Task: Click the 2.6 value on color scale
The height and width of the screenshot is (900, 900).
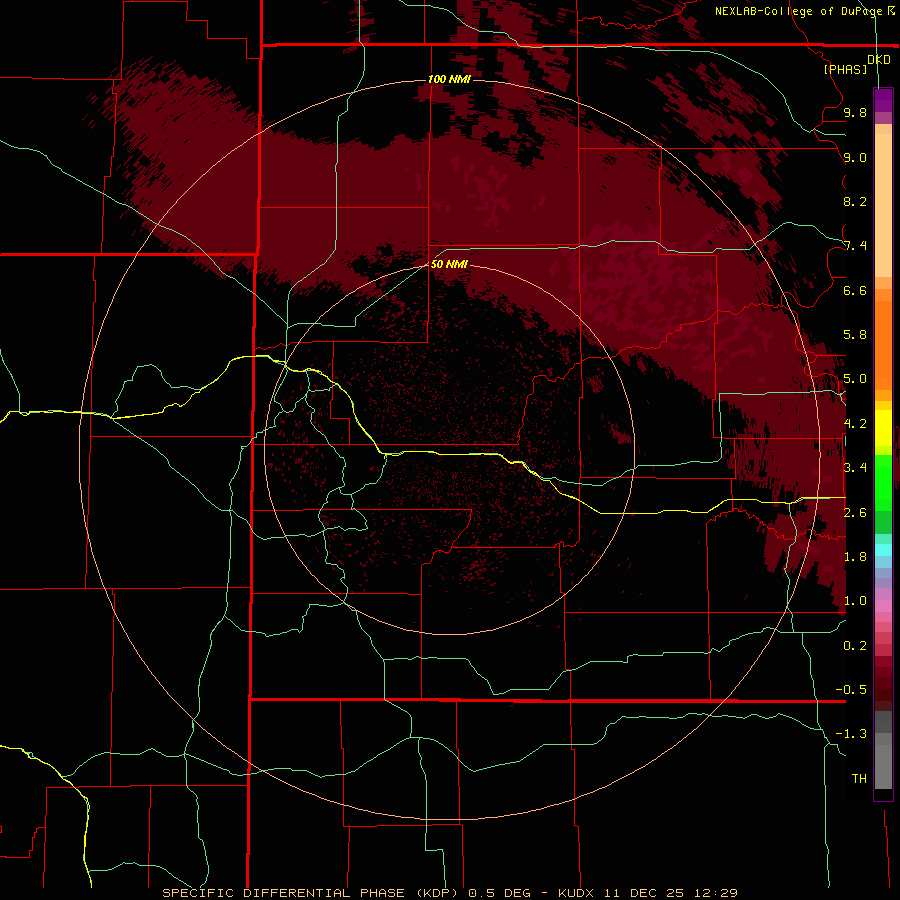Action: coord(855,513)
